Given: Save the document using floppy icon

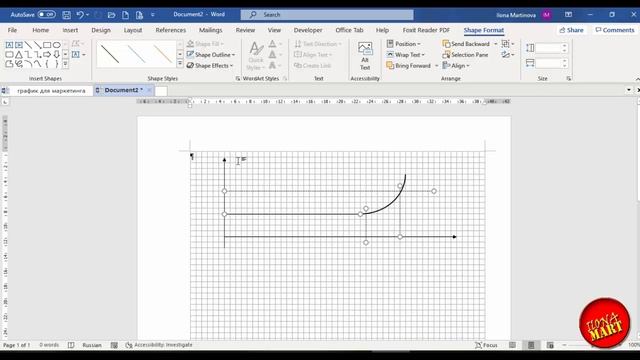Looking at the screenshot, I should click(66, 15).
